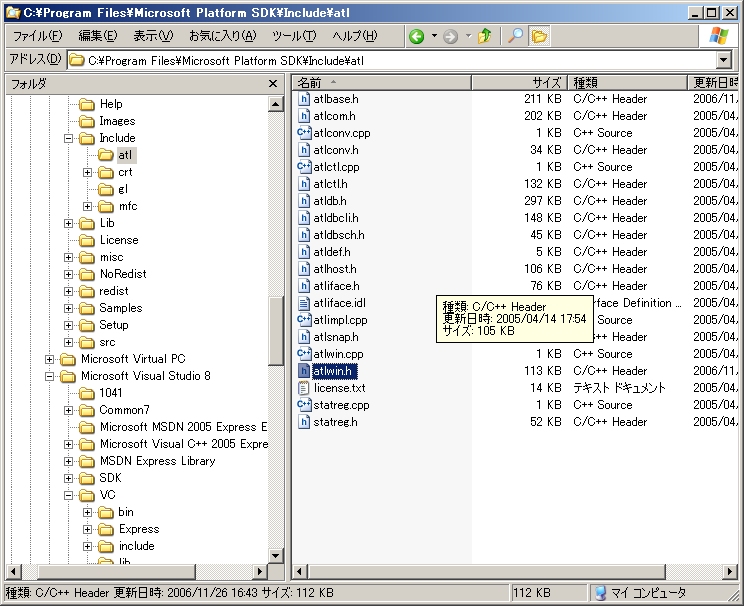Select the atldbcli.h file icon
The image size is (744, 606).
[304, 218]
